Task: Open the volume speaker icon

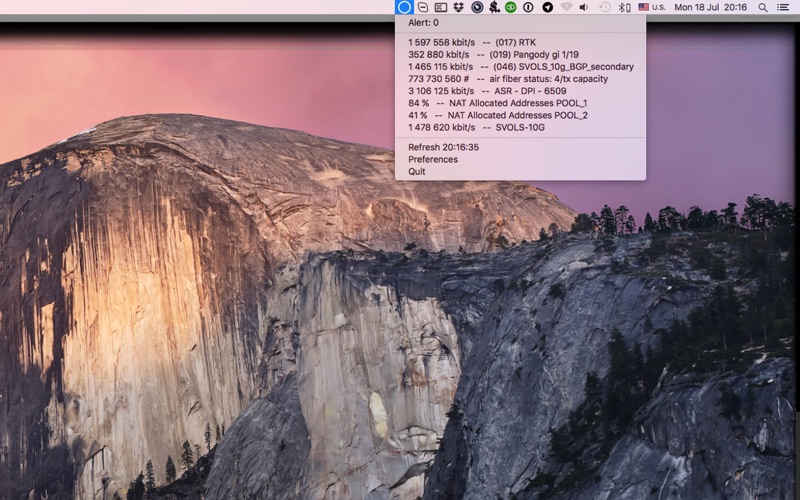Action: [x=584, y=7]
